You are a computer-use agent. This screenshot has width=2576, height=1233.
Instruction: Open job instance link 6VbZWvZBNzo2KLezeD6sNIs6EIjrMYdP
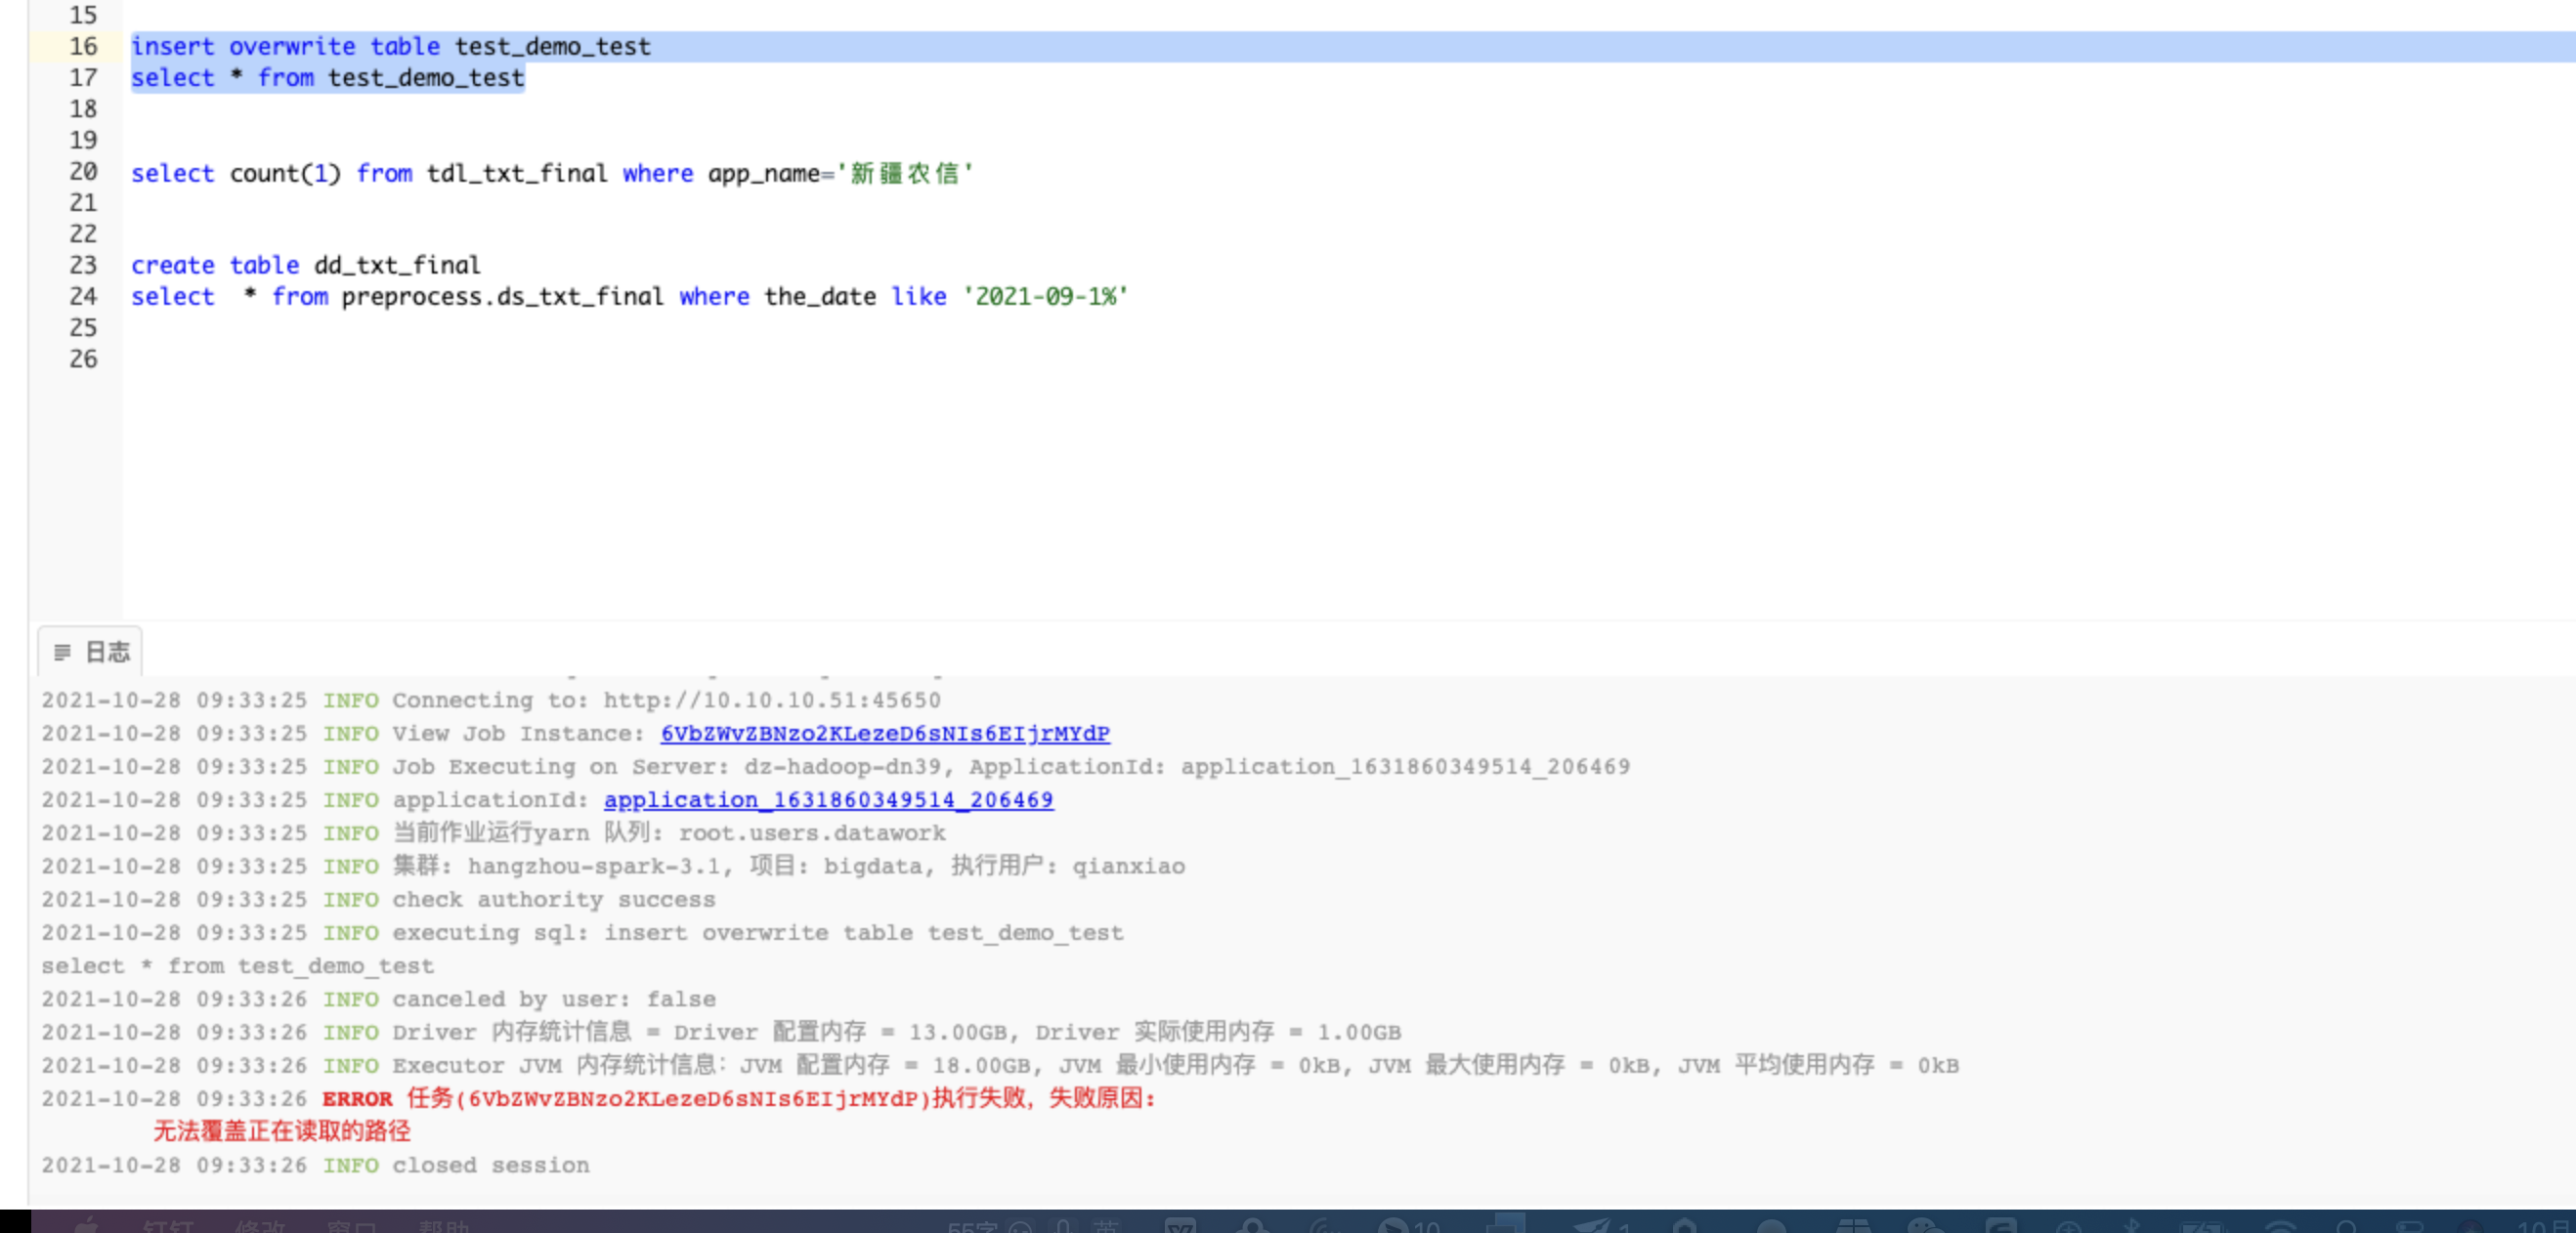[884, 733]
